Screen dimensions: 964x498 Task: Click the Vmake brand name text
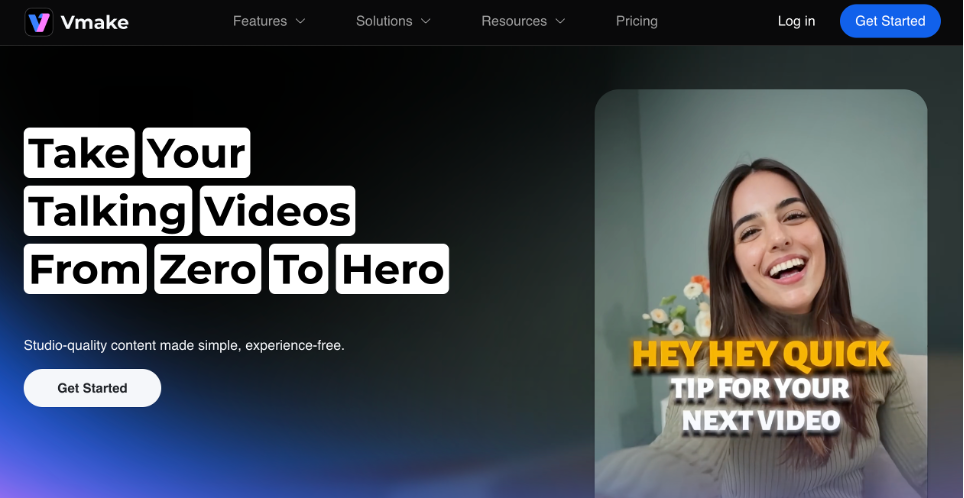(95, 23)
